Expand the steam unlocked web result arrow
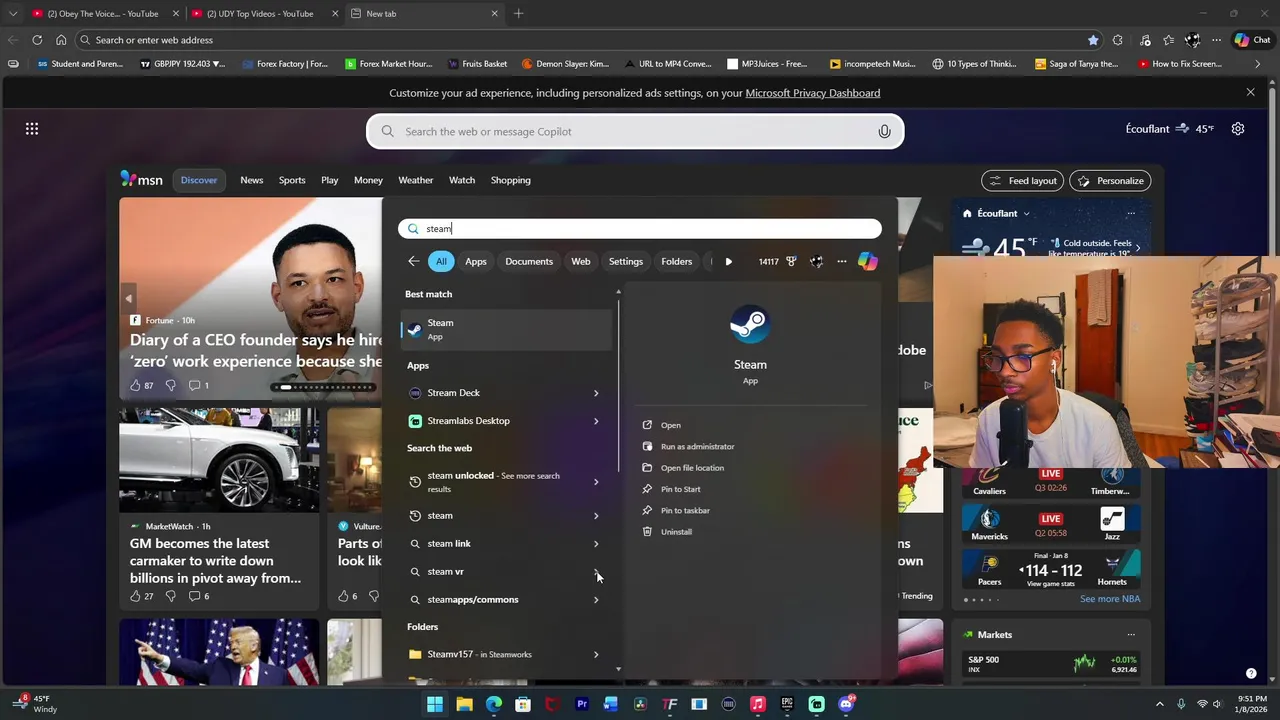 [596, 482]
